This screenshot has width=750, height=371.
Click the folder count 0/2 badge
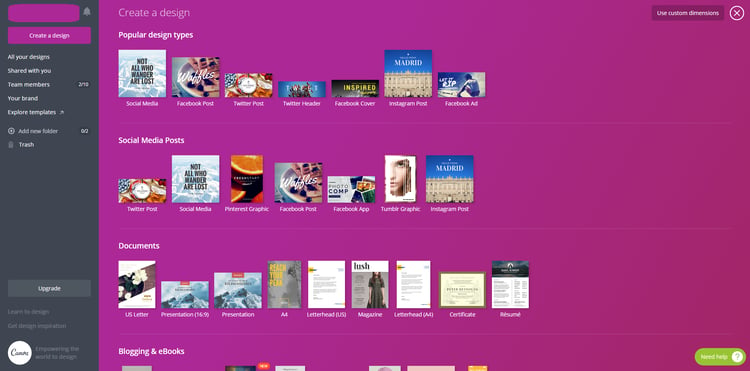tap(85, 131)
